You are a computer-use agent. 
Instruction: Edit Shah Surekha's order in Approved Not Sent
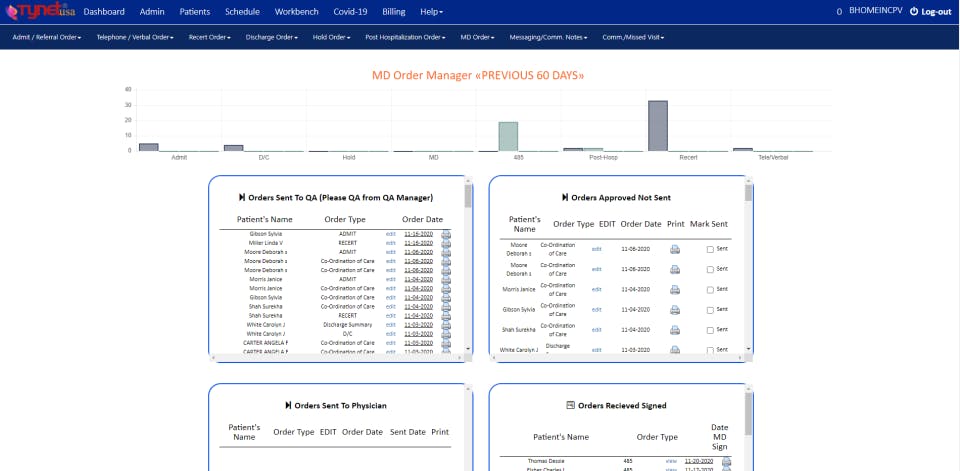596,330
